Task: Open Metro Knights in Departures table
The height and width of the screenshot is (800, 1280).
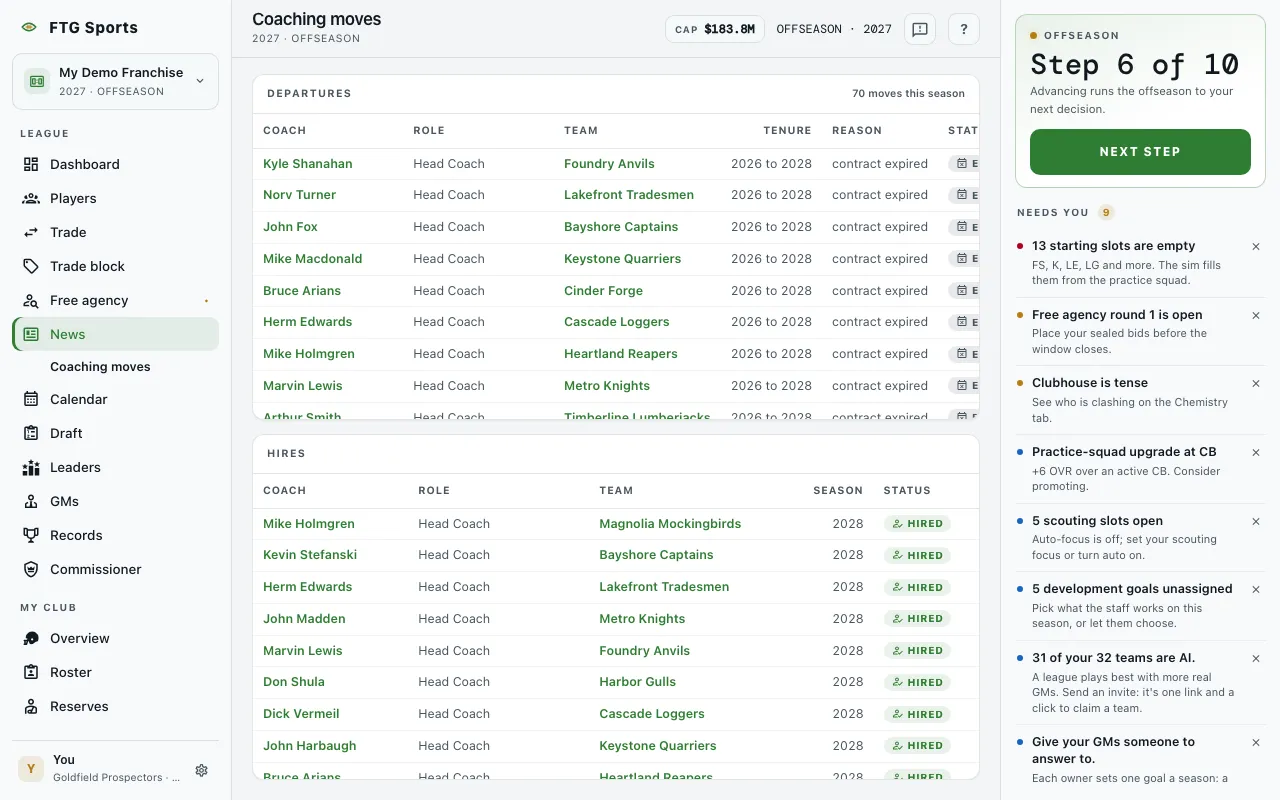Action: coord(607,386)
